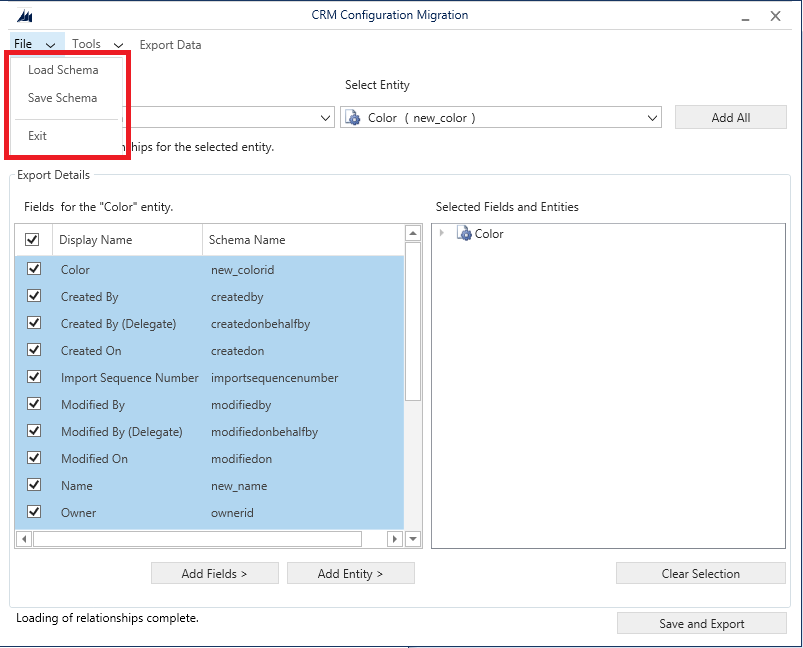This screenshot has height=648, width=803.
Task: Click the horizontal scrollbar left arrow
Action: pyautogui.click(x=24, y=539)
